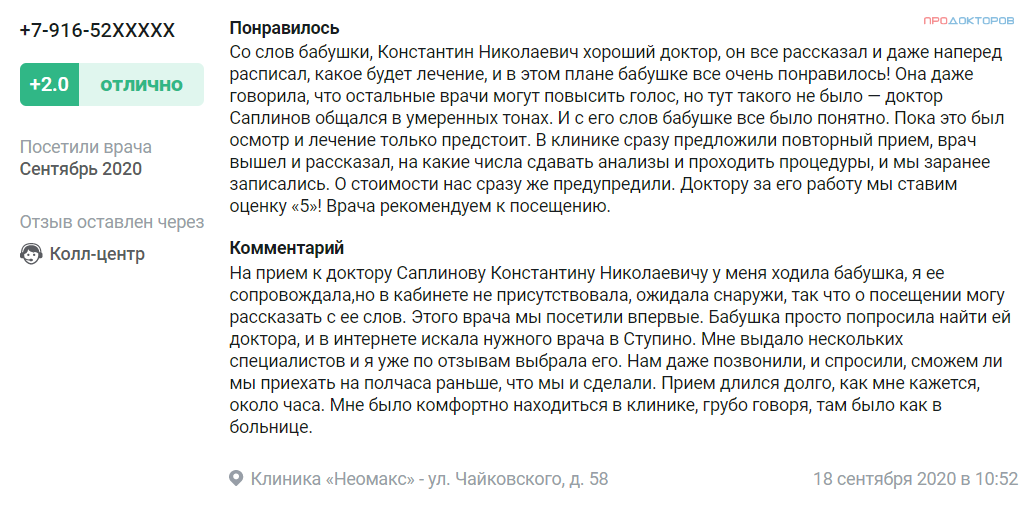The height and width of the screenshot is (508, 1036).
Task: Click the 'Посетили врача' label
Action: (x=85, y=147)
